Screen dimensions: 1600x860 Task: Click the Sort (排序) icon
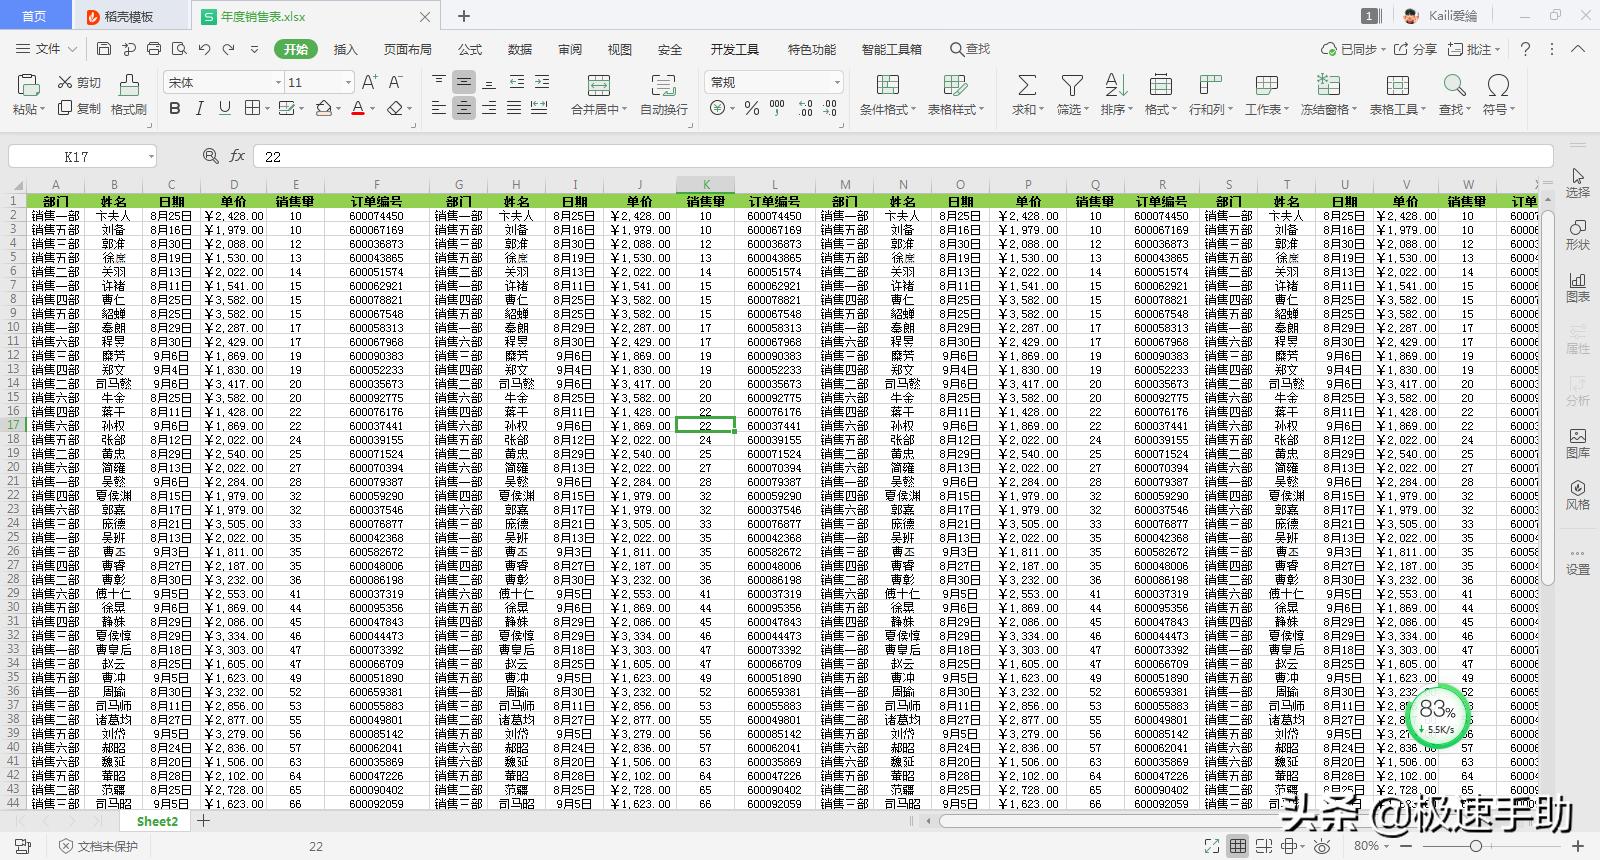(x=1116, y=86)
